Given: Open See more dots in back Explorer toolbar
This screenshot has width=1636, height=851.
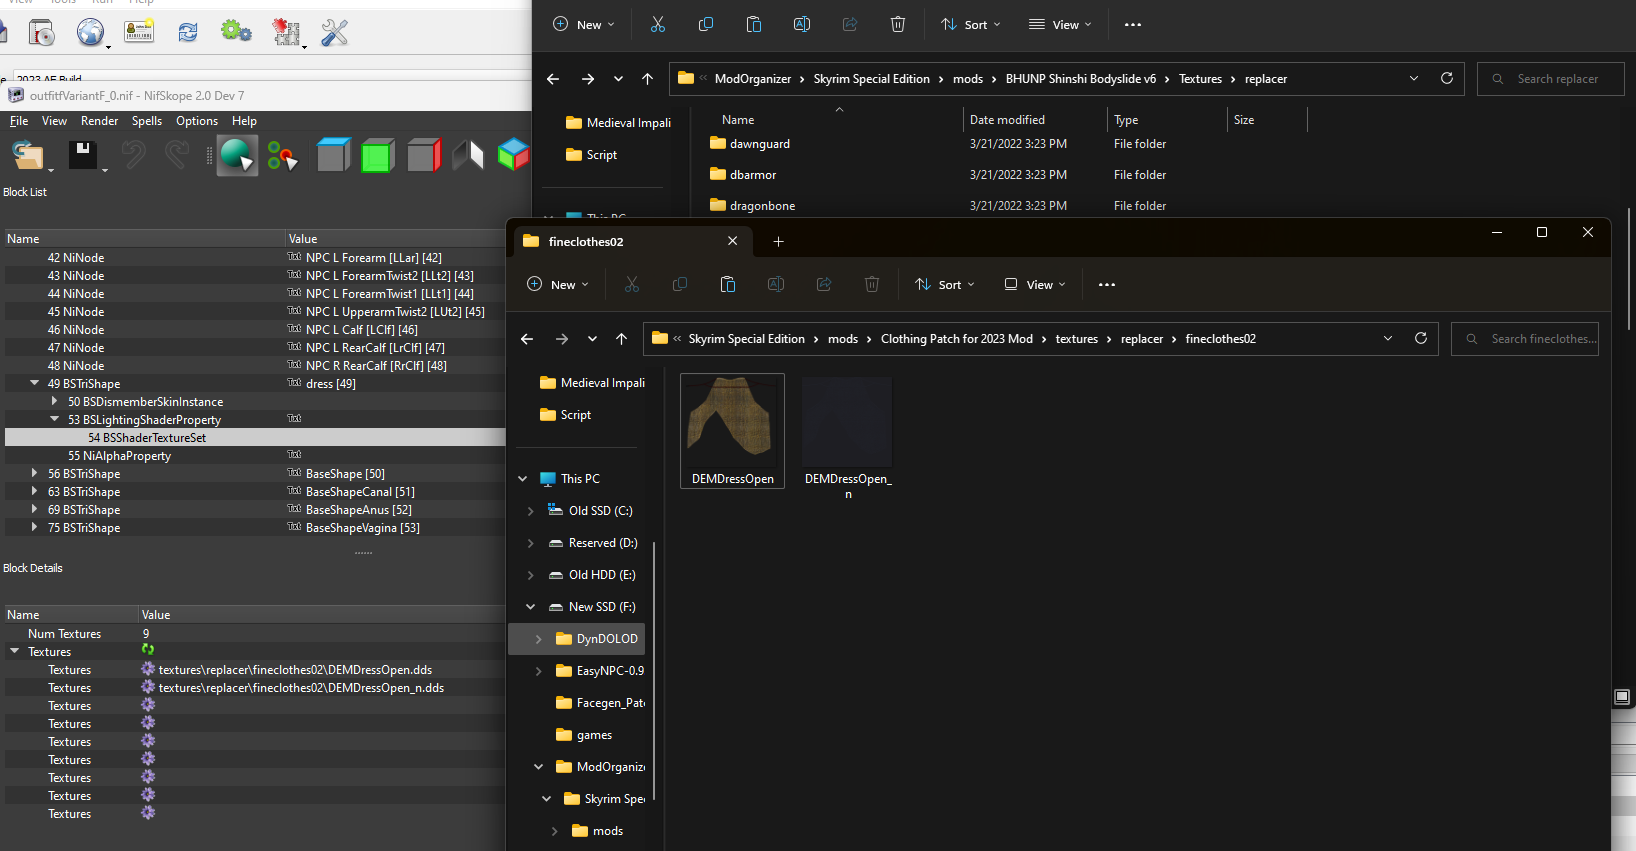Looking at the screenshot, I should point(1133,25).
